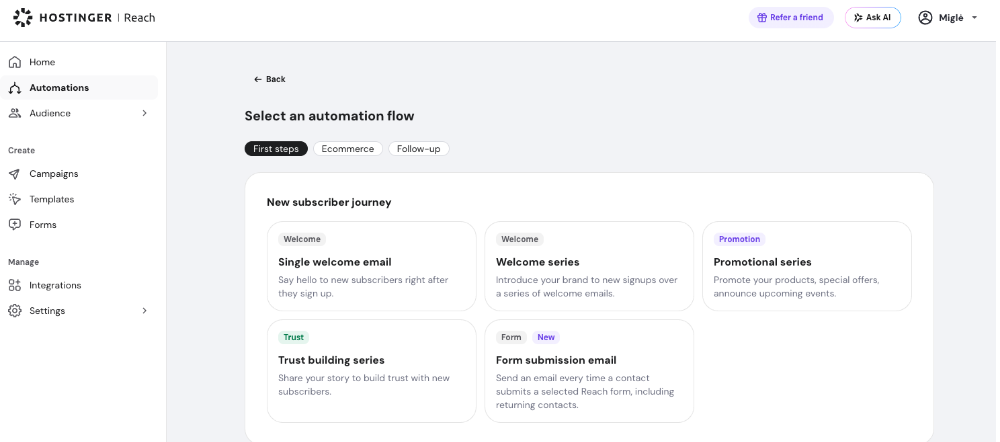Select the Ecommerce filter tab
This screenshot has height=442, width=1000.
point(348,149)
